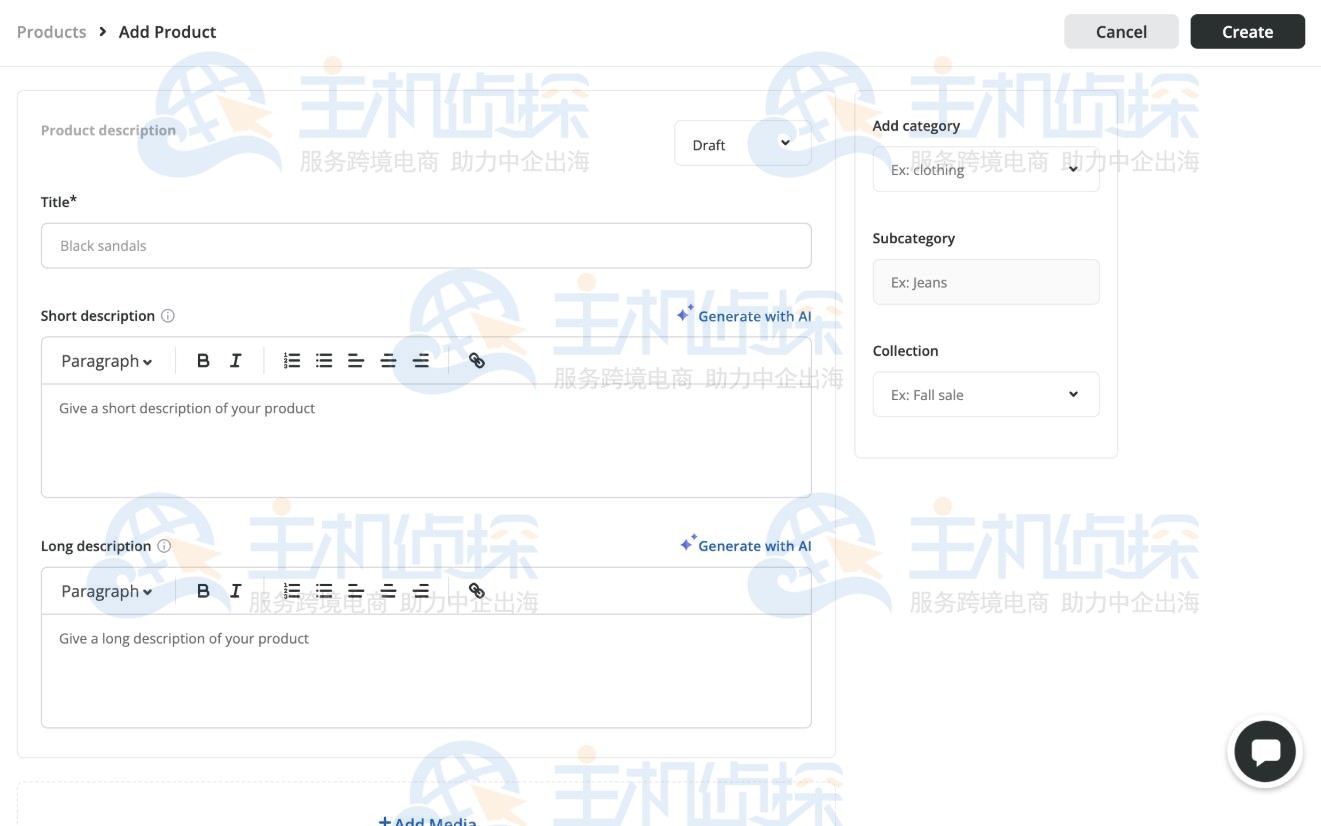Click the Cancel button
Screen dimensions: 1321x826
pos(1121,32)
